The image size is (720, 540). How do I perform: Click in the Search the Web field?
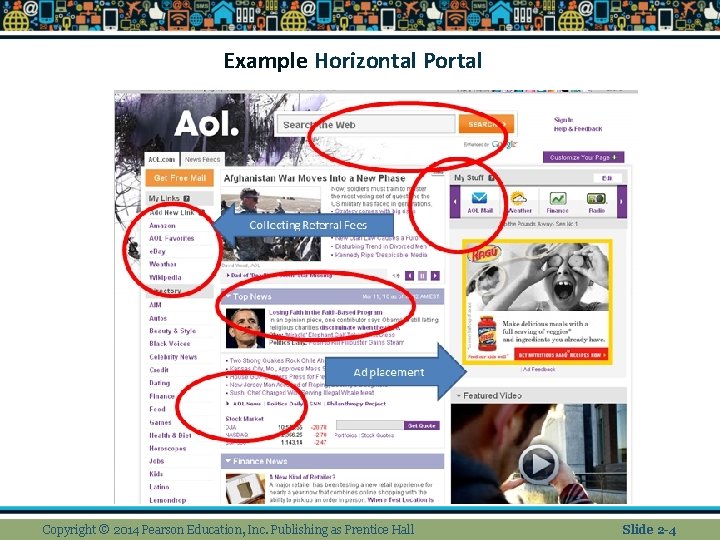pos(366,124)
